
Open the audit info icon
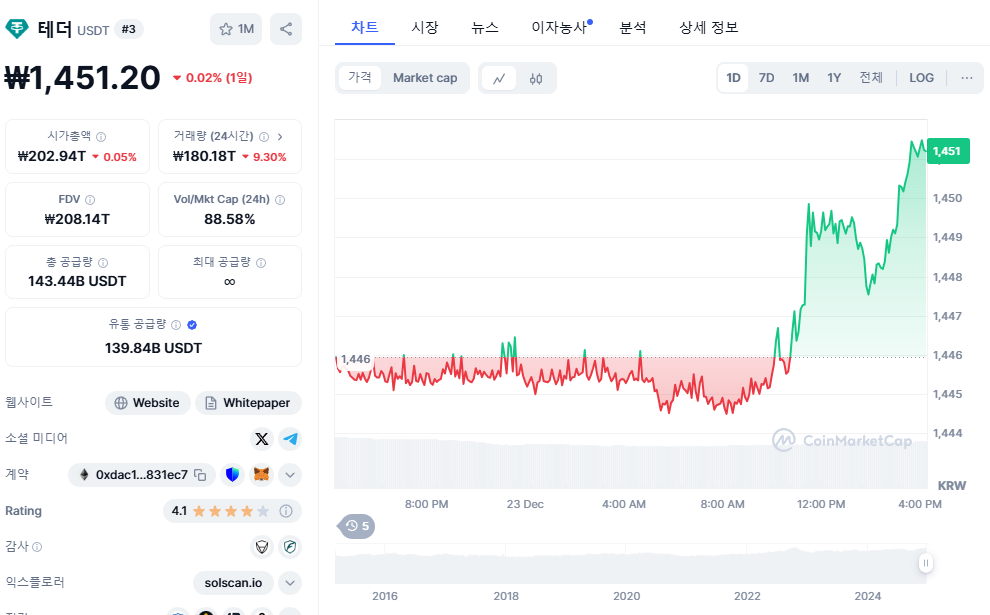pyautogui.click(x=37, y=547)
